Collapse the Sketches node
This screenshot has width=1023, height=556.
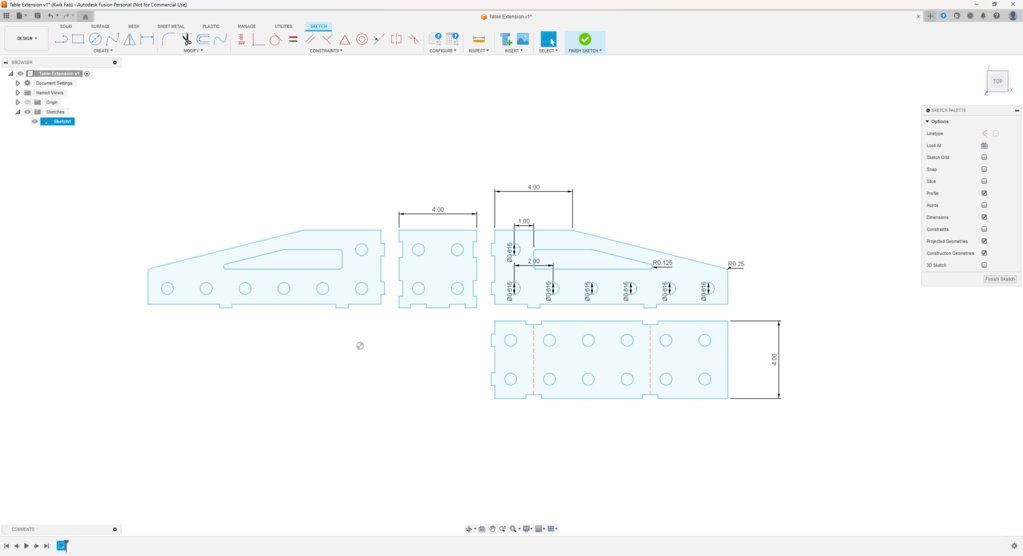point(18,112)
